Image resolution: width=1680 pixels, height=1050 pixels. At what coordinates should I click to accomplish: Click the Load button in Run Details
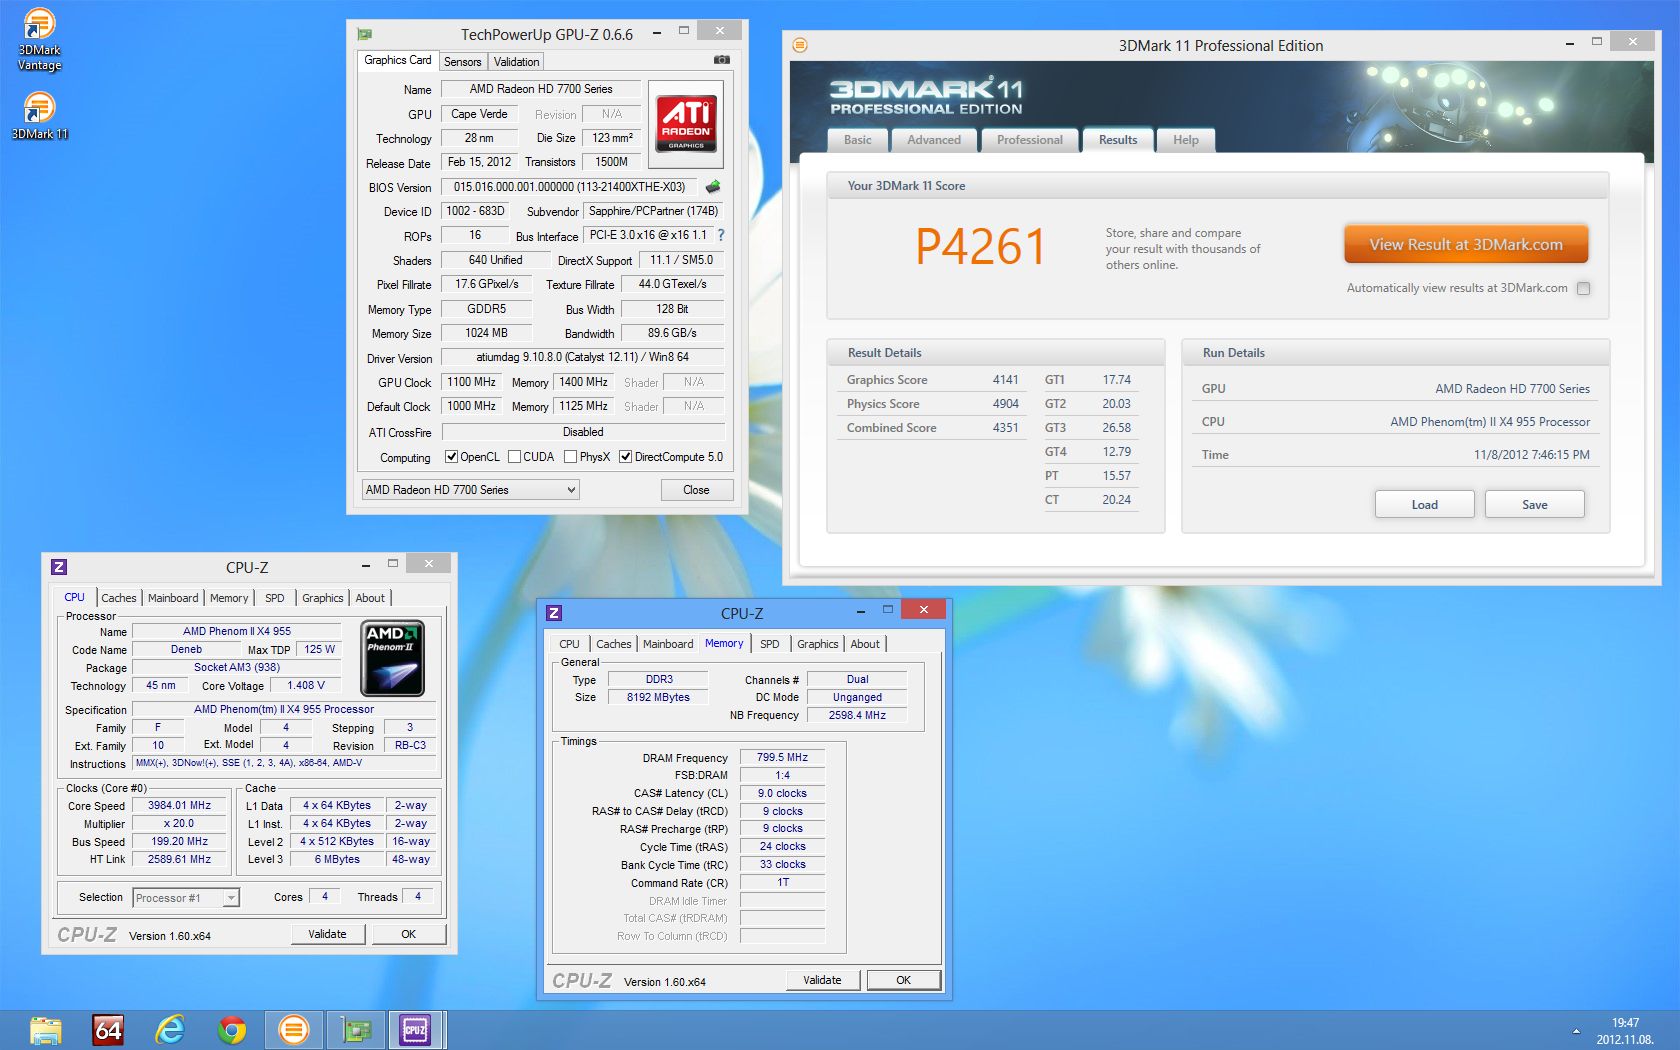(1424, 505)
